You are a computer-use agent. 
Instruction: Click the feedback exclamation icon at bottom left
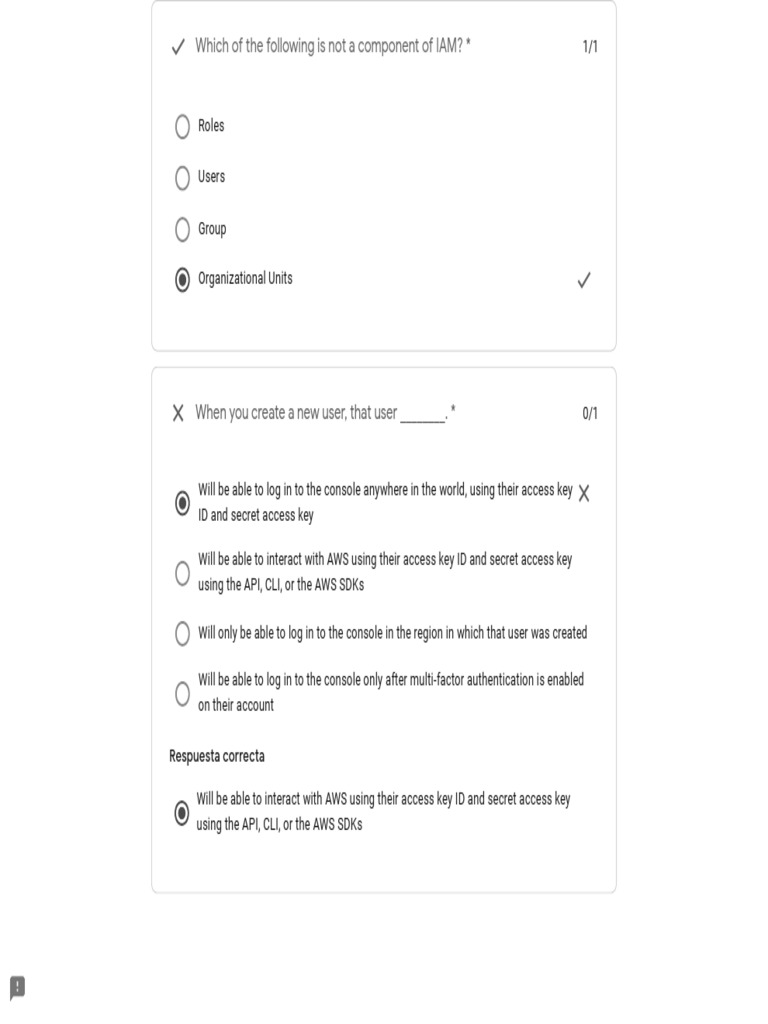[17, 987]
